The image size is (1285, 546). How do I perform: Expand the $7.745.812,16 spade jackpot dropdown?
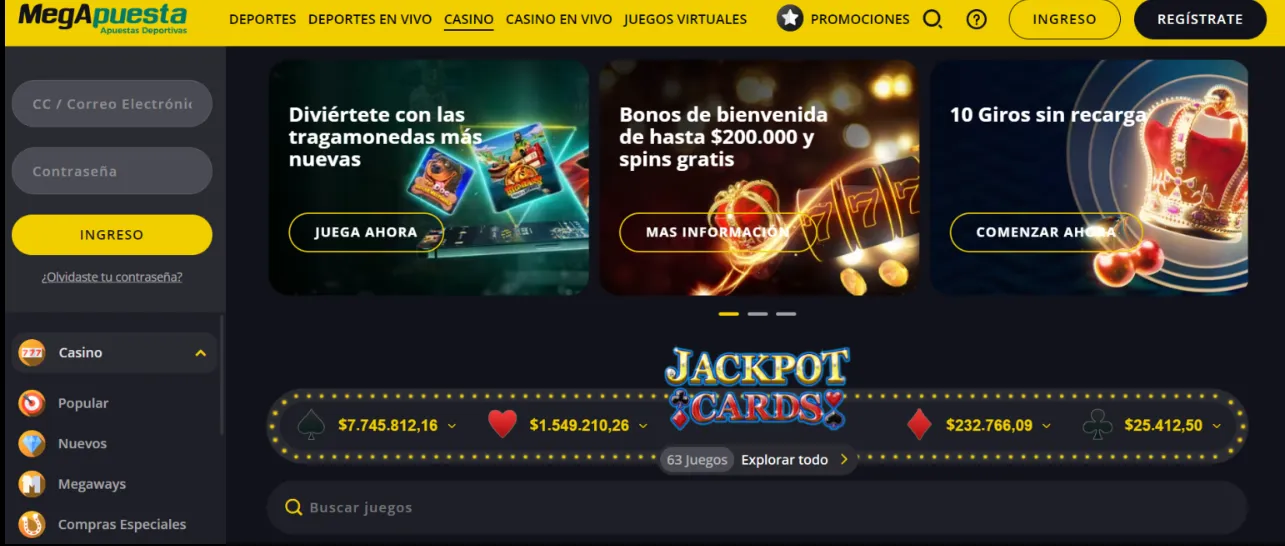coord(452,425)
